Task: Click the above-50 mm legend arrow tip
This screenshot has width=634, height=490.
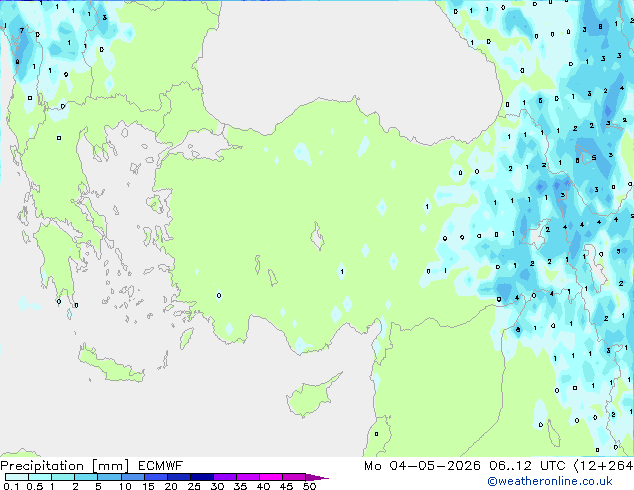Action: tap(317, 477)
